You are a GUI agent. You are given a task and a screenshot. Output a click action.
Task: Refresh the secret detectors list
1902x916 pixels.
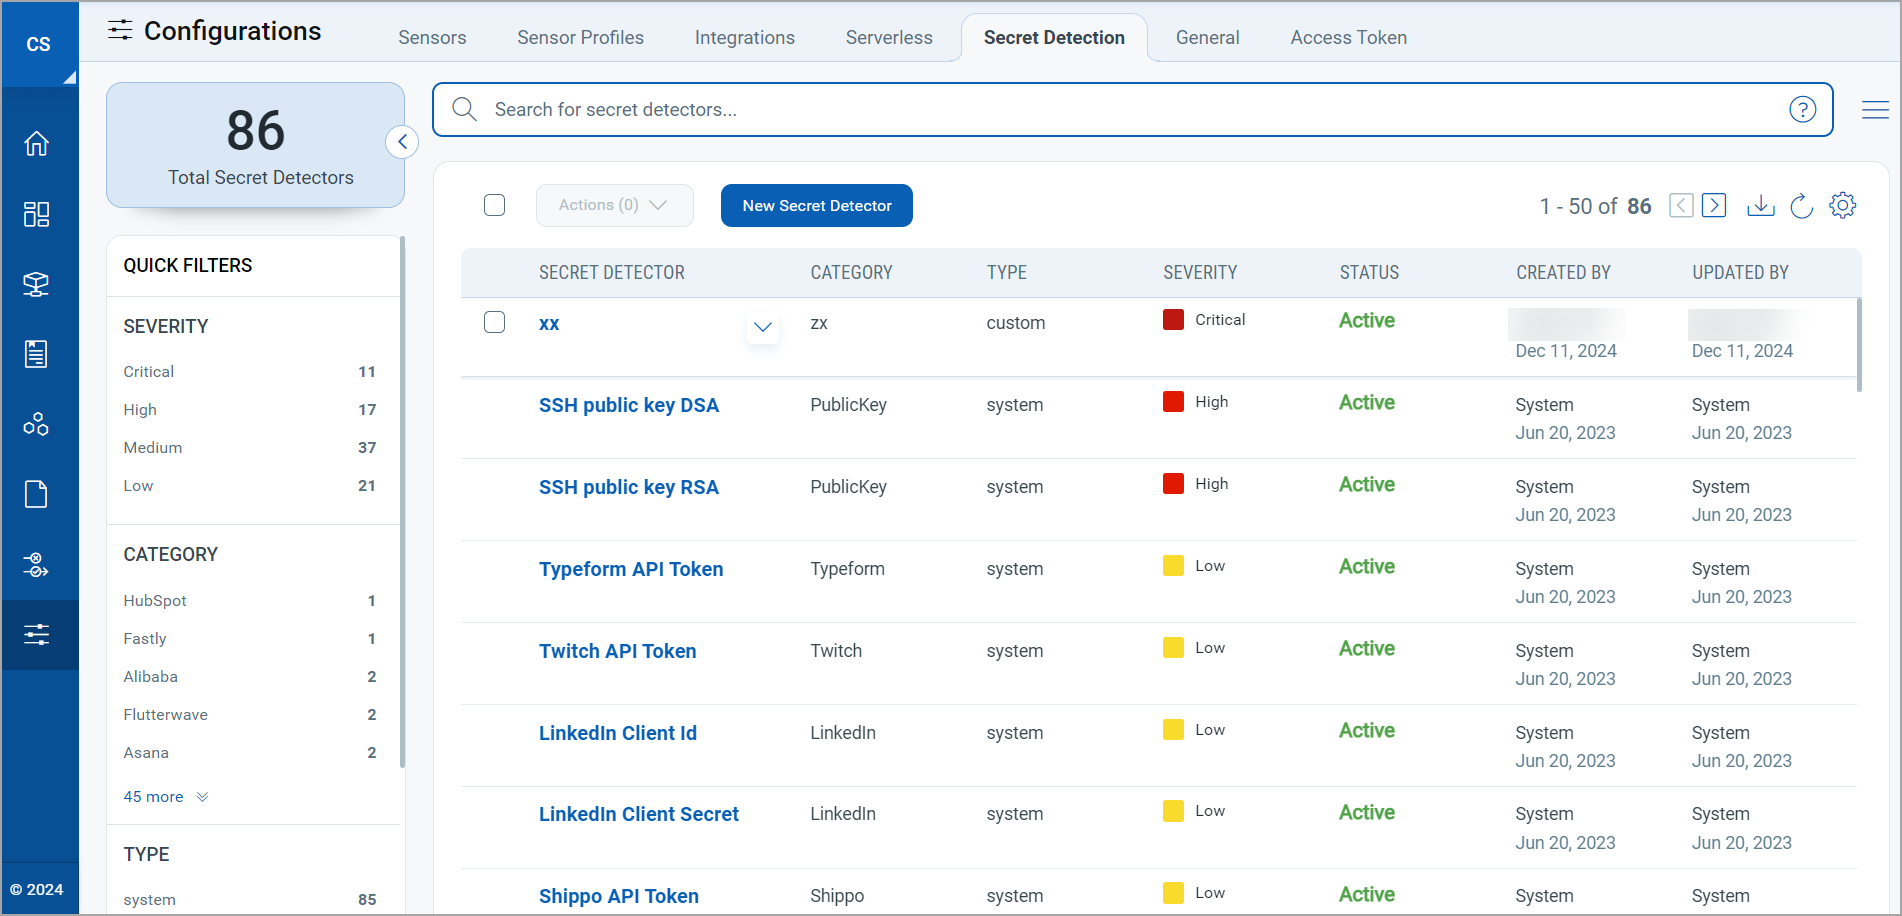1801,206
